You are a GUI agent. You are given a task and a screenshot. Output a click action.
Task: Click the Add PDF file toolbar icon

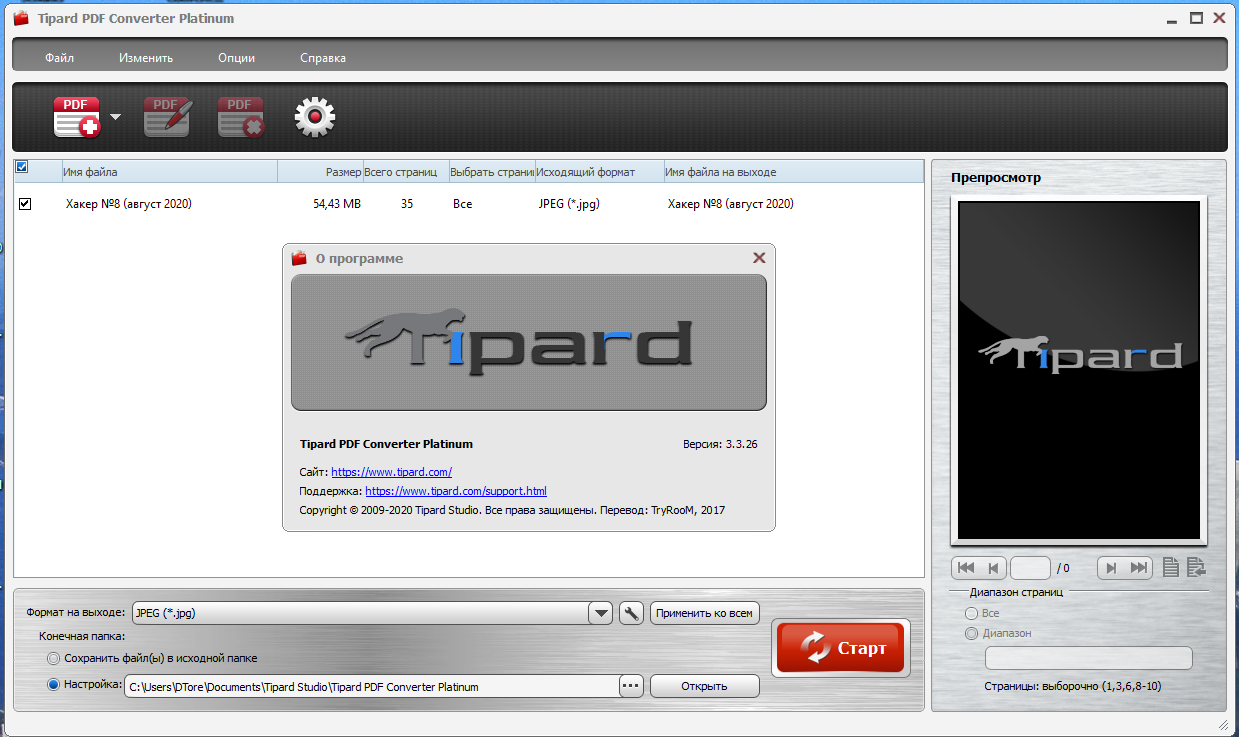pos(77,117)
